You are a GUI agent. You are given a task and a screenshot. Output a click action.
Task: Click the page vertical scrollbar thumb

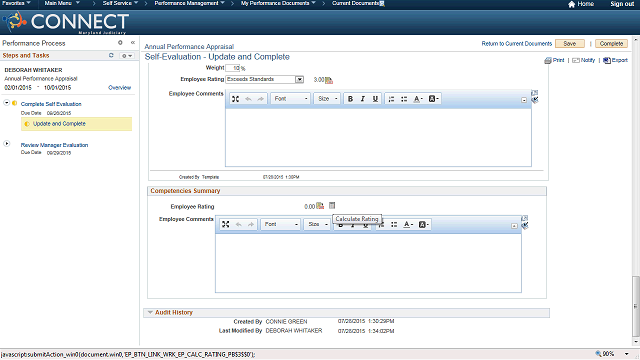coord(636,306)
